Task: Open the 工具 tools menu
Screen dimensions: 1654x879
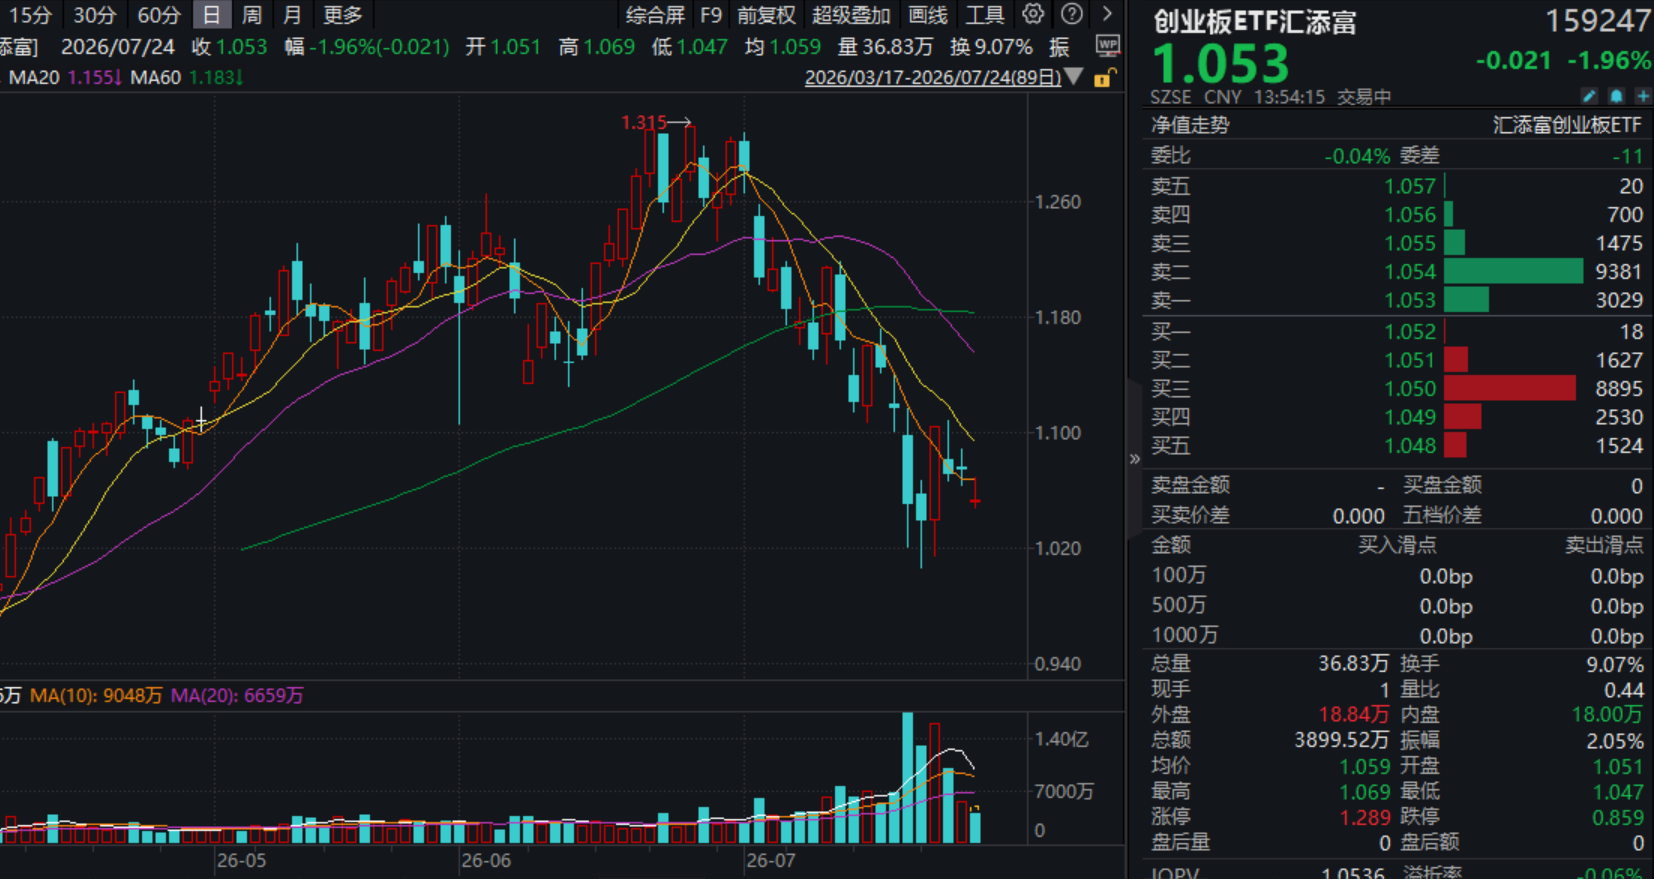Action: [x=984, y=15]
